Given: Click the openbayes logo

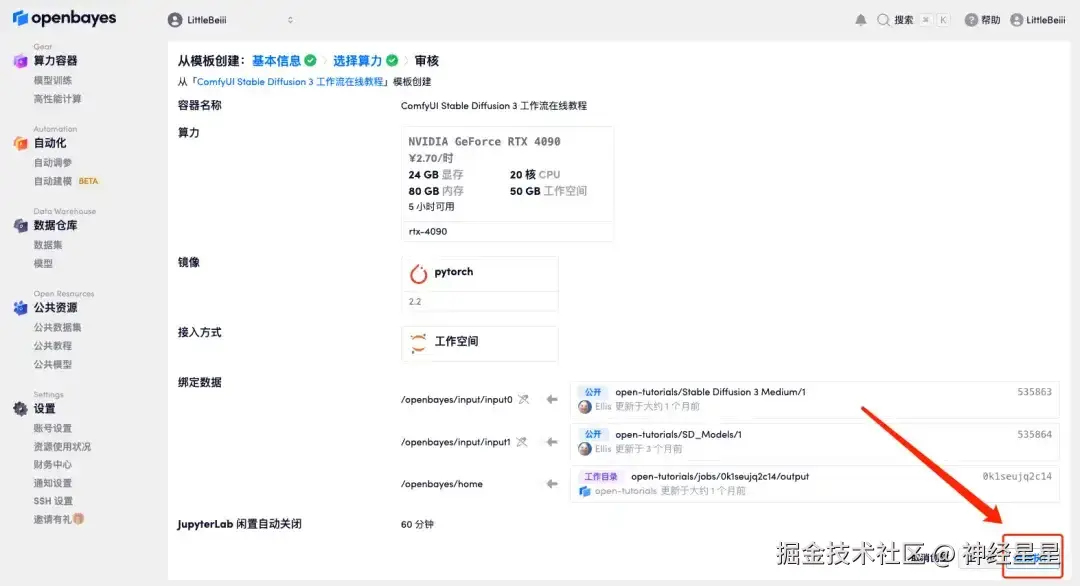Looking at the screenshot, I should [64, 18].
